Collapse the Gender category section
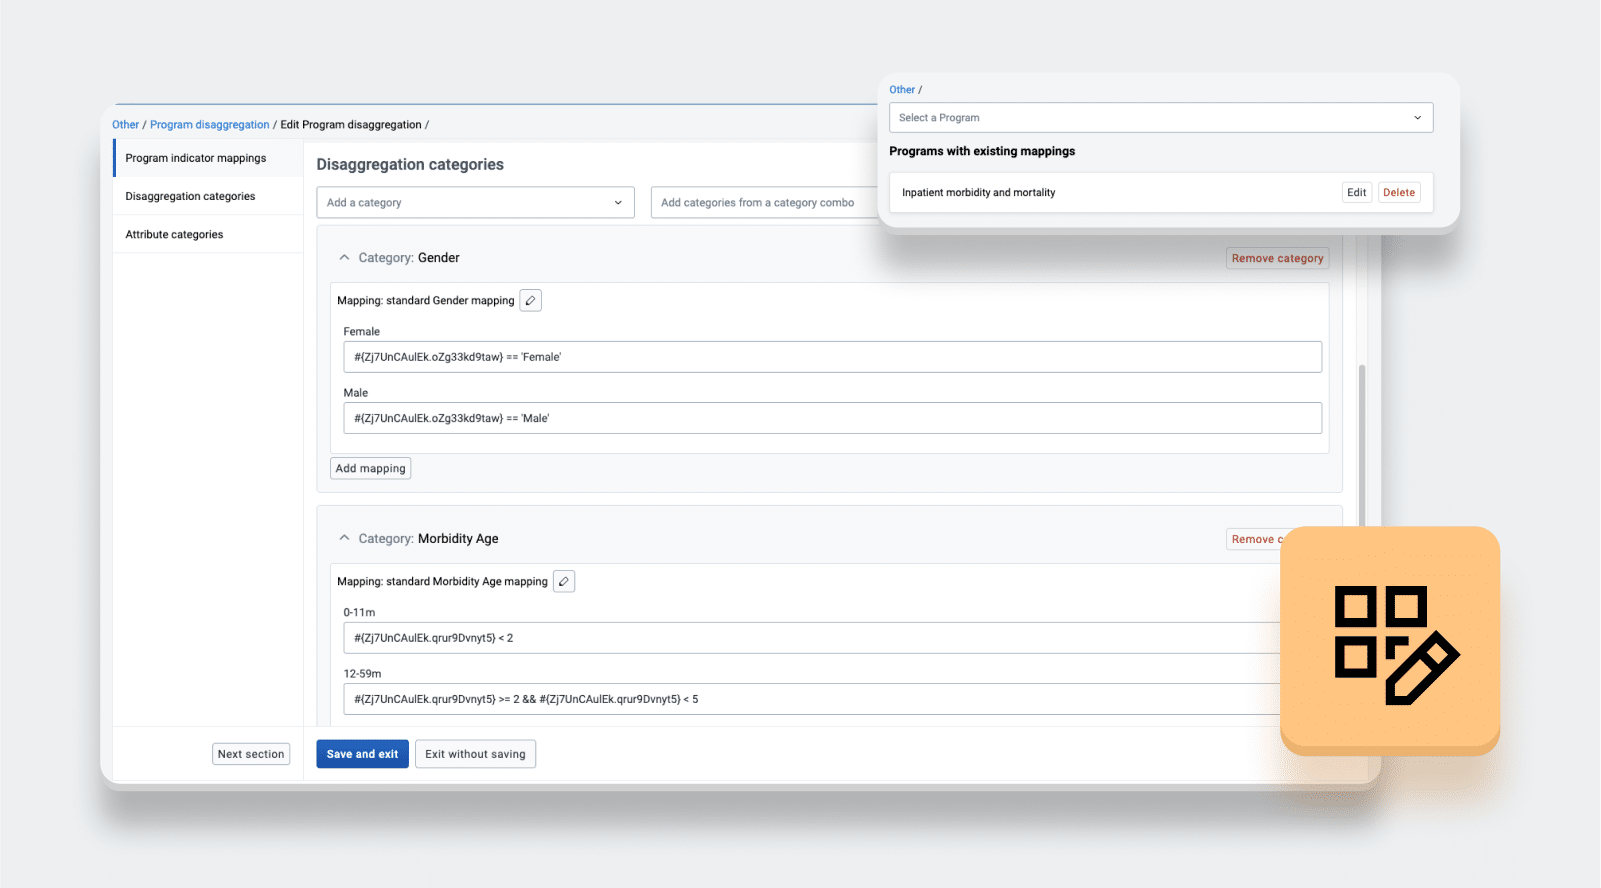The image size is (1601, 888). coord(344,258)
